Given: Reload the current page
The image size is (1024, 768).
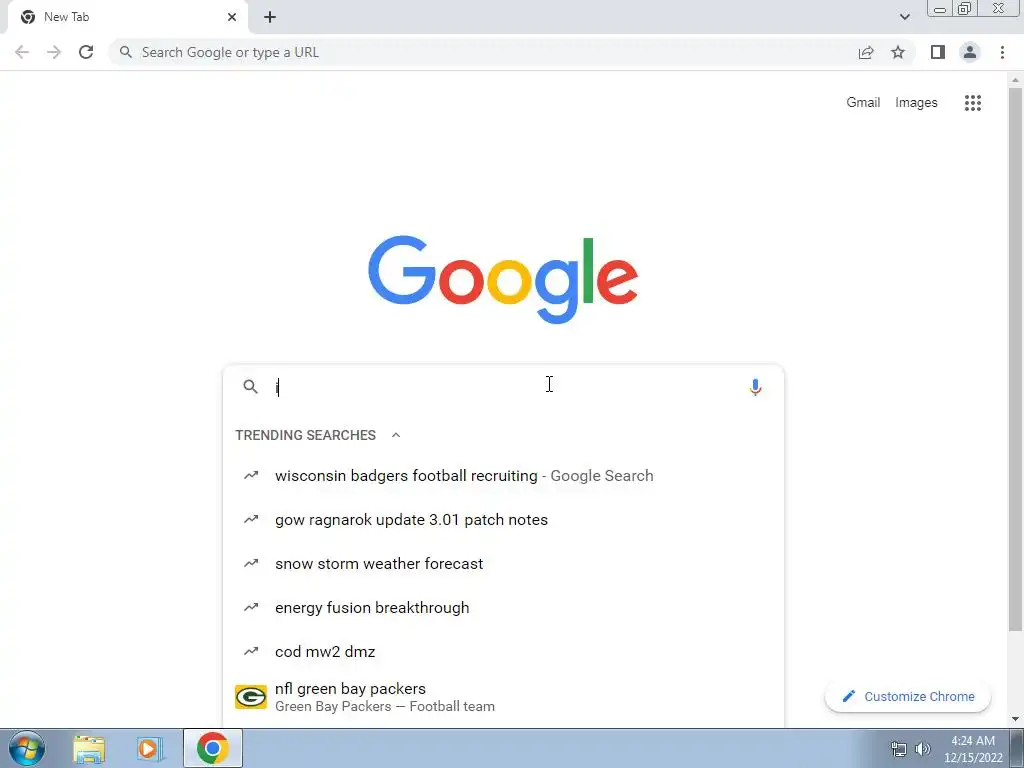Looking at the screenshot, I should click(86, 52).
